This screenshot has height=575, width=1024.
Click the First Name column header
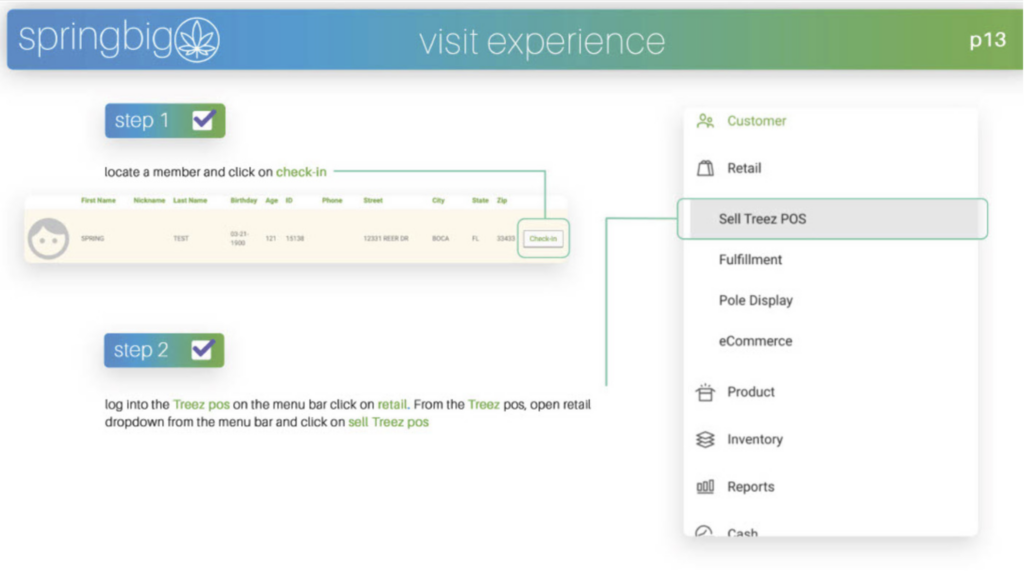98,201
